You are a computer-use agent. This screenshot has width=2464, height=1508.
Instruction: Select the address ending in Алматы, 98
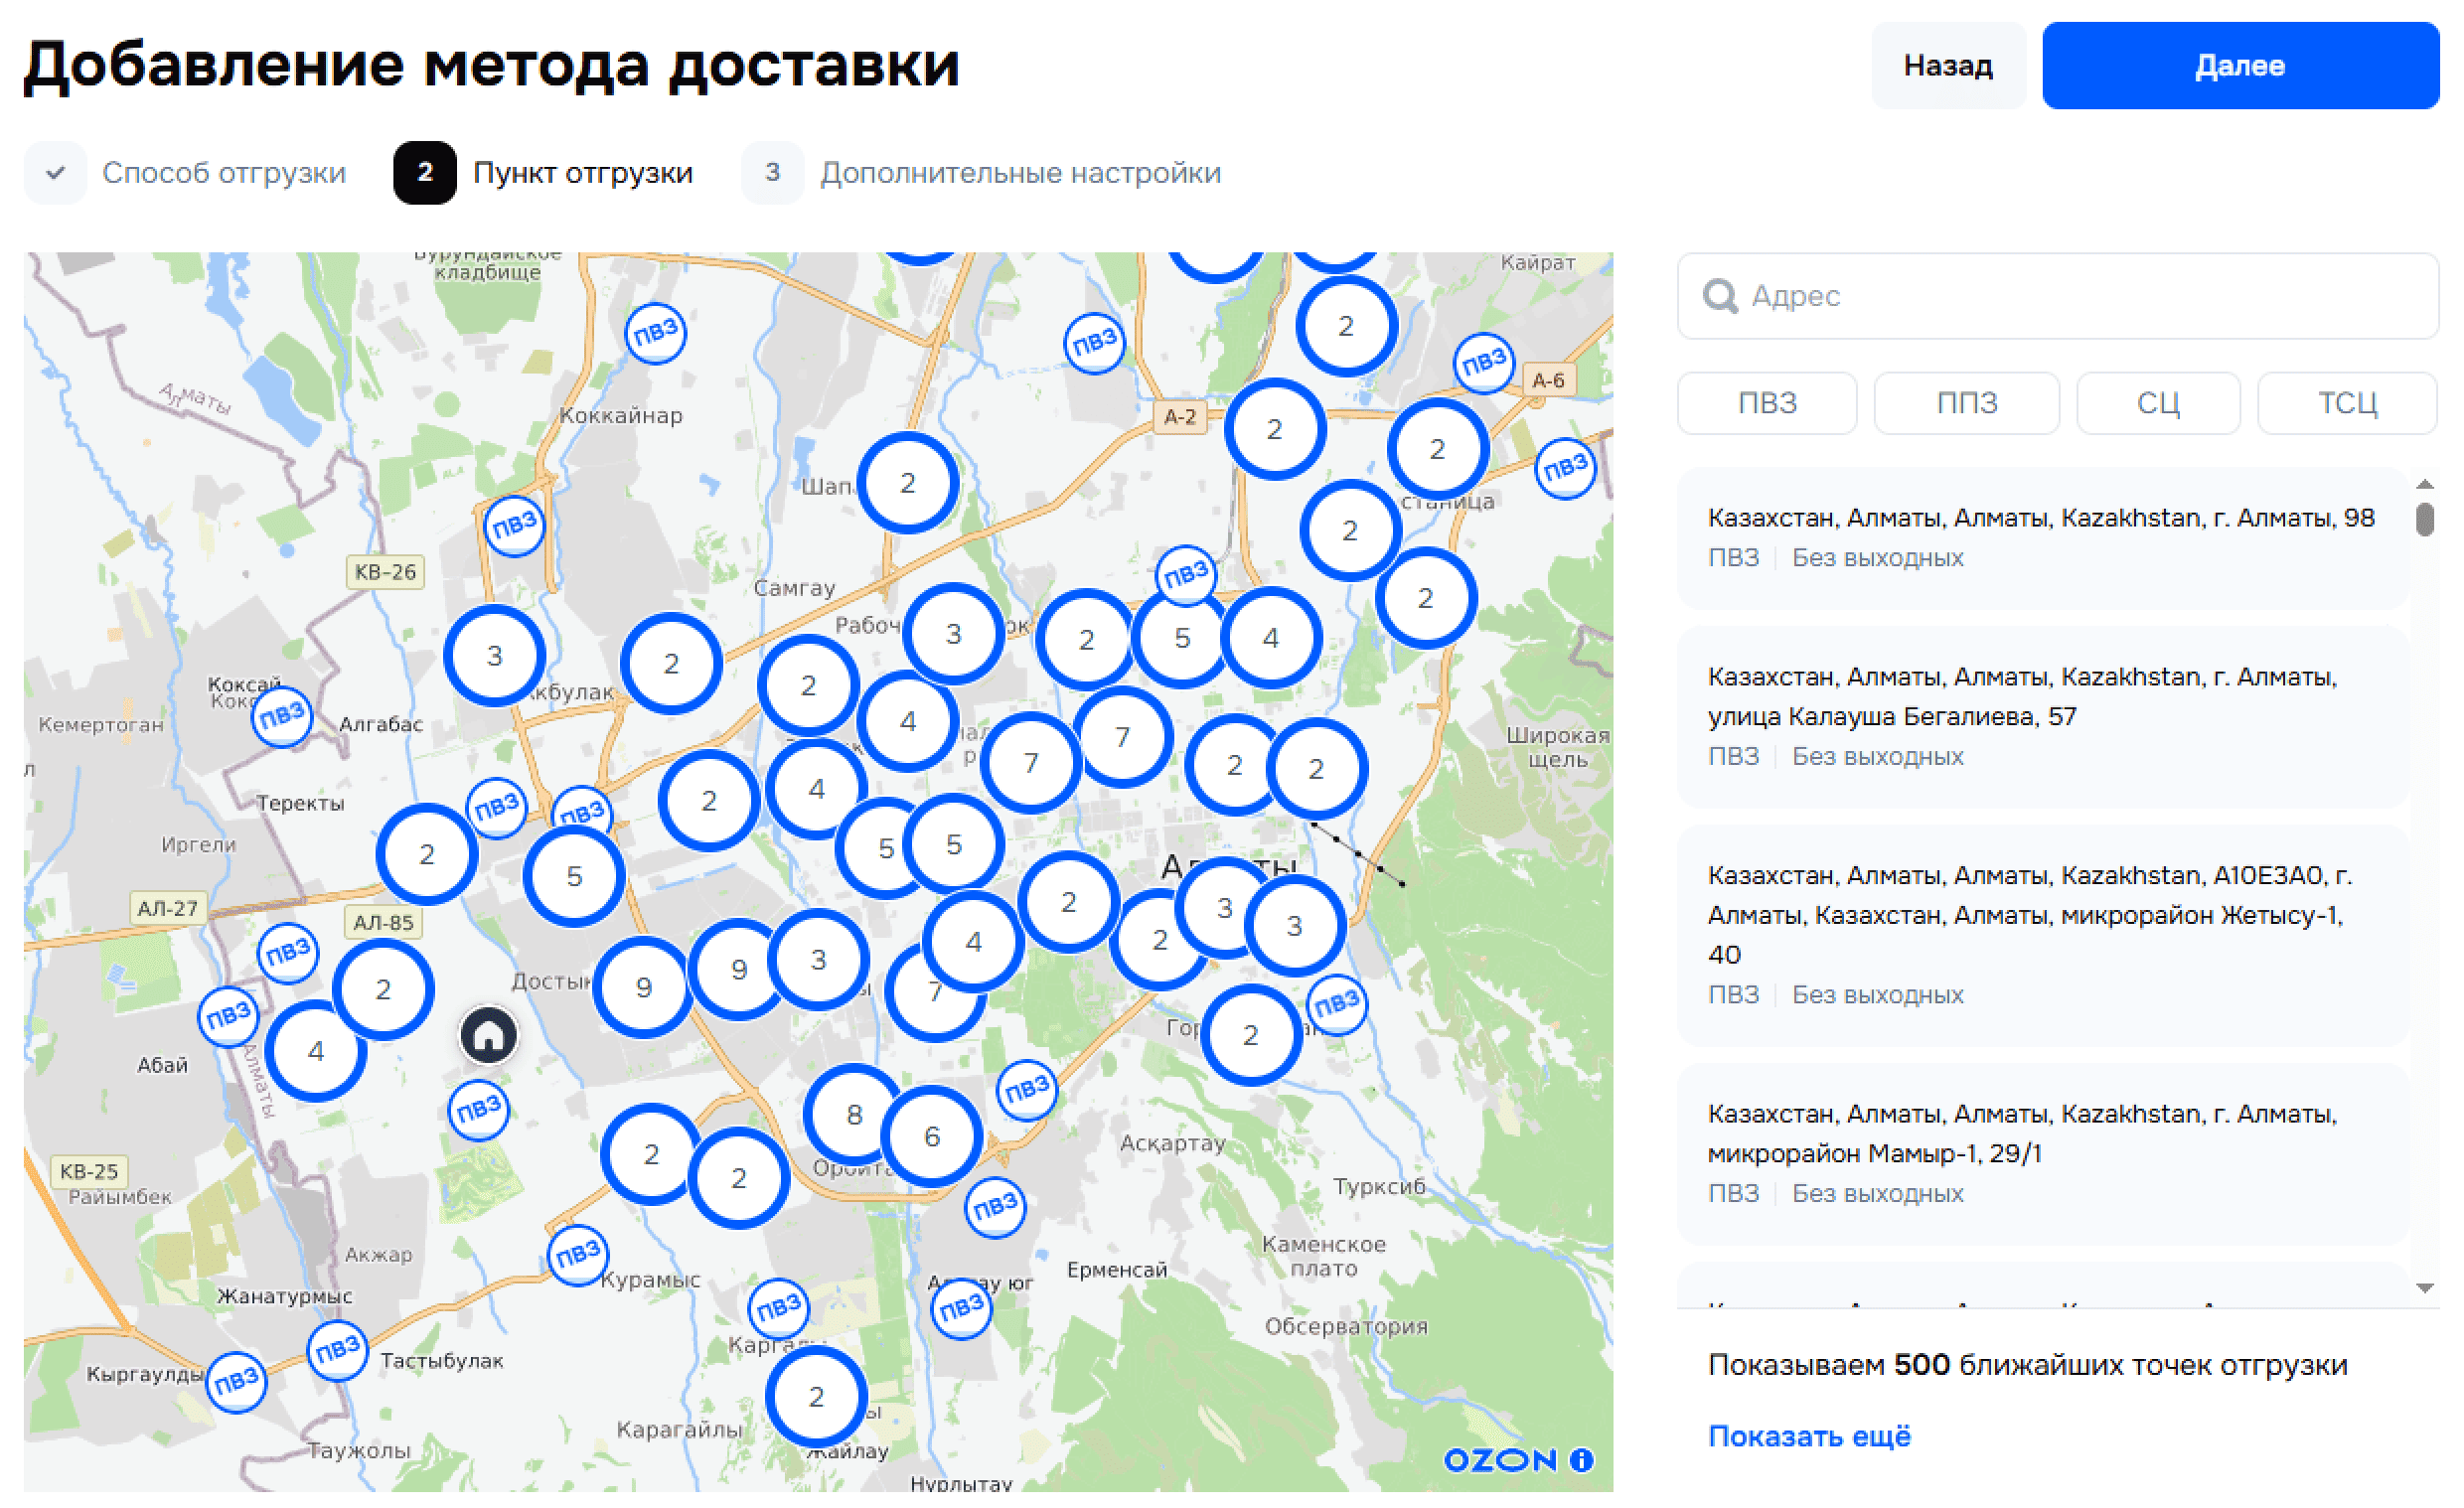2043,538
